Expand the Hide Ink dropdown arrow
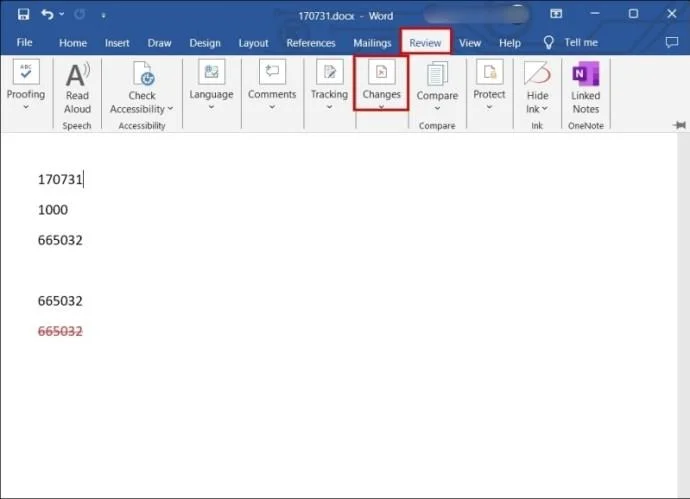 click(x=545, y=109)
